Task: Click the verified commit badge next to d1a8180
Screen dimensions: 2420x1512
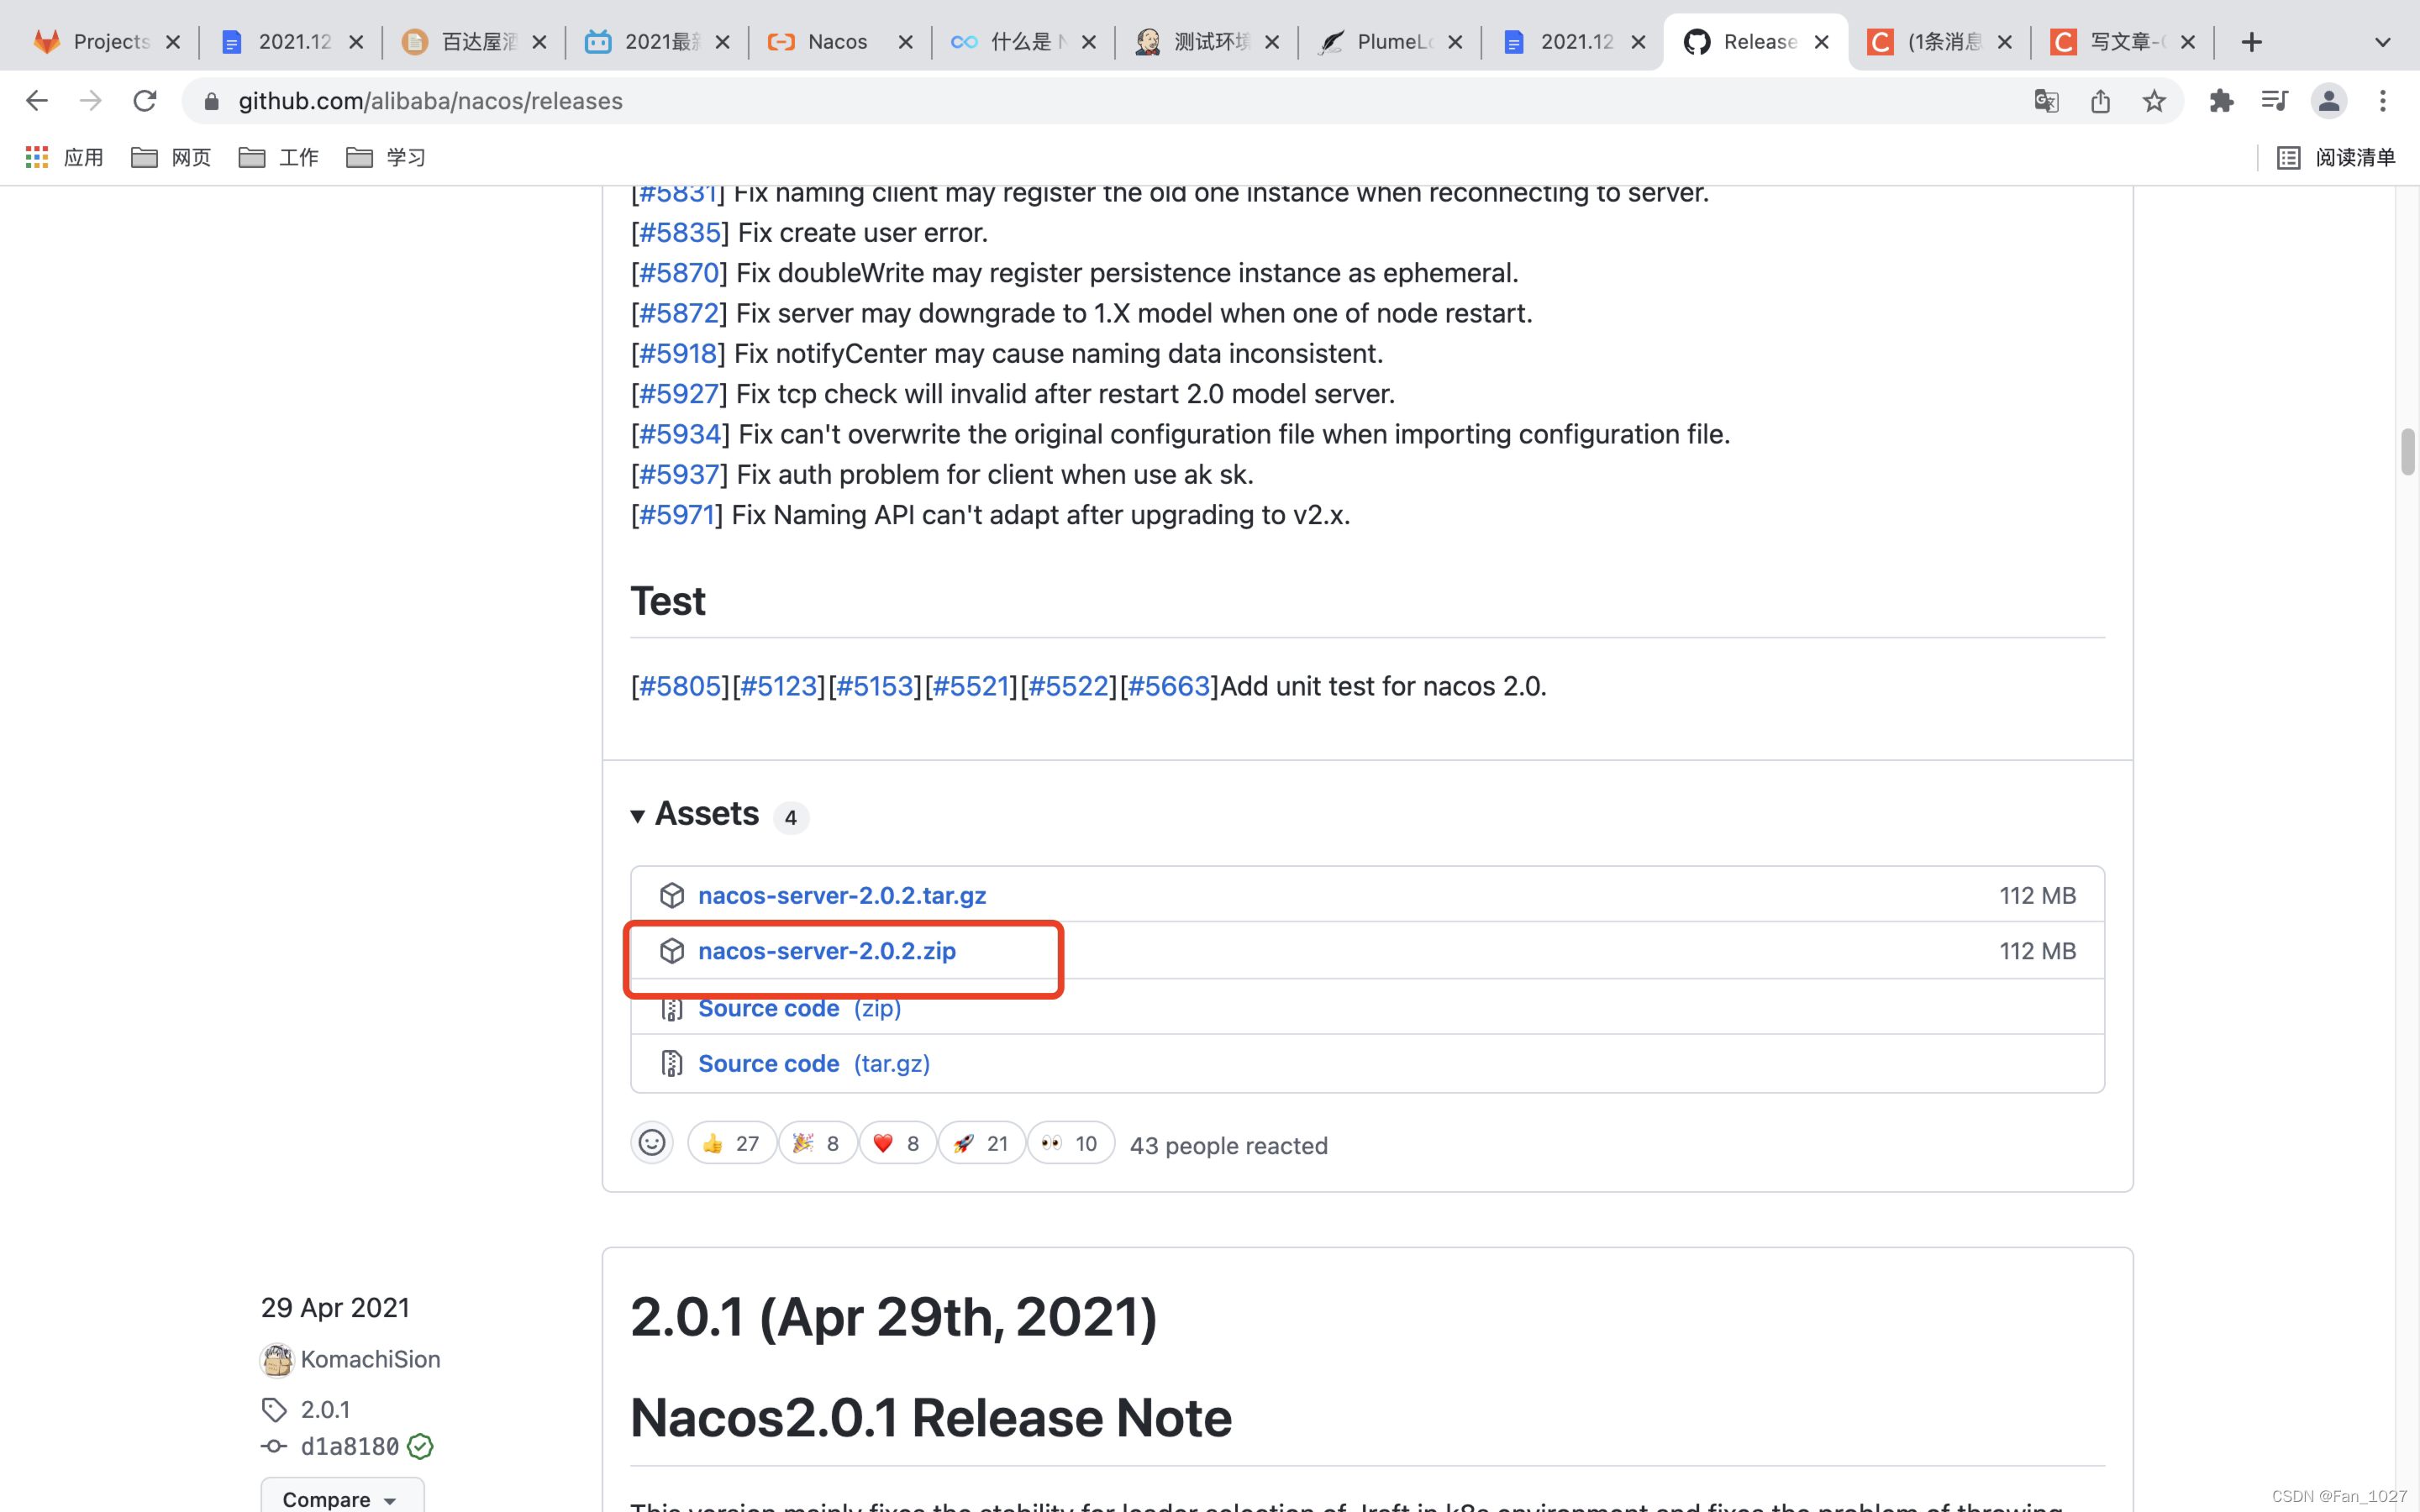Action: click(x=420, y=1446)
